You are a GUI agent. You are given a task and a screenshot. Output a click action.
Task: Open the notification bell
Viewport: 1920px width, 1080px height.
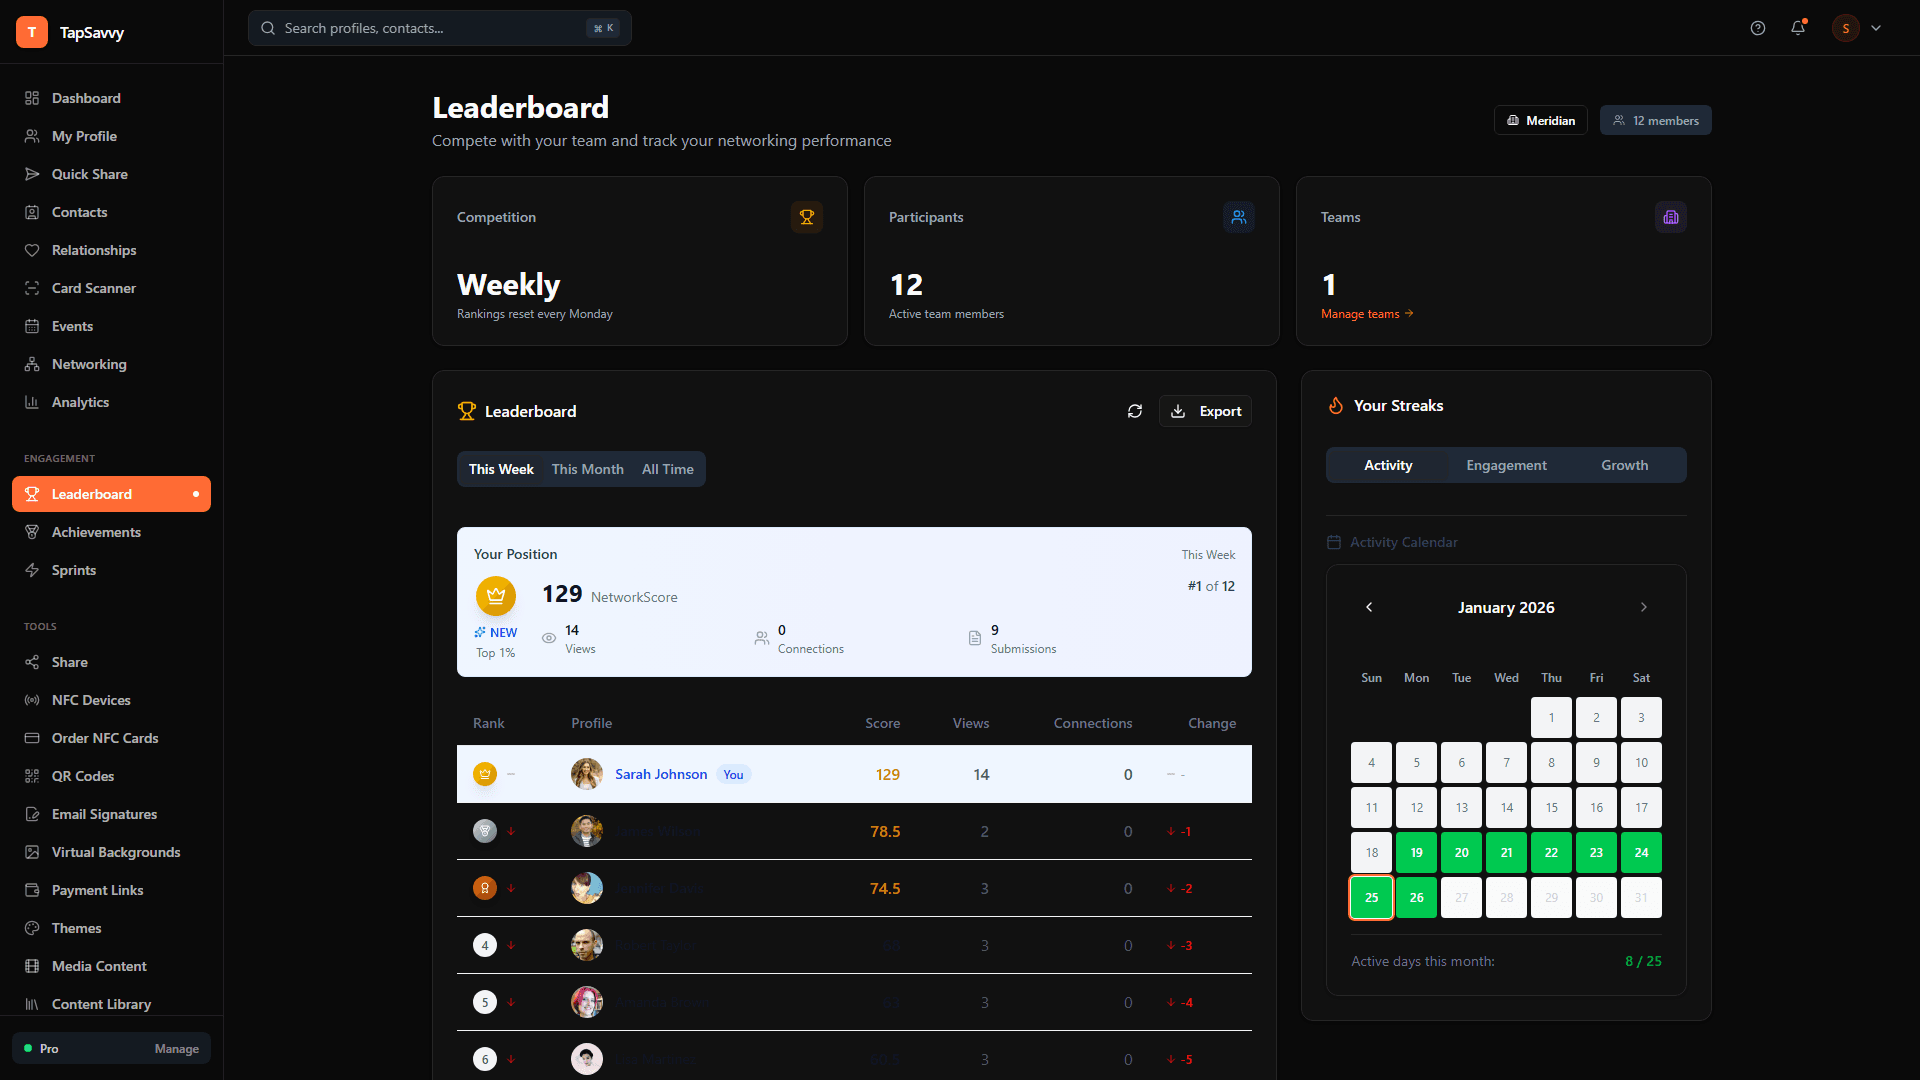1798,28
